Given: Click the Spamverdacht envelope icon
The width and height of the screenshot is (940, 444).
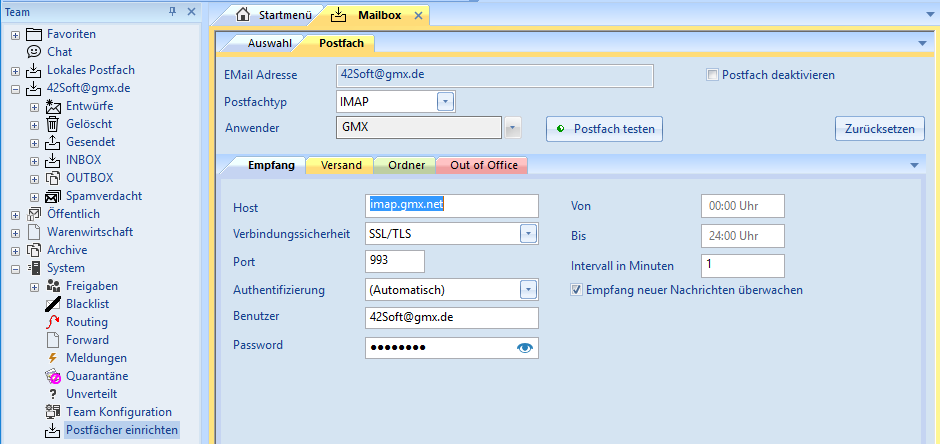Looking at the screenshot, I should pos(53,196).
